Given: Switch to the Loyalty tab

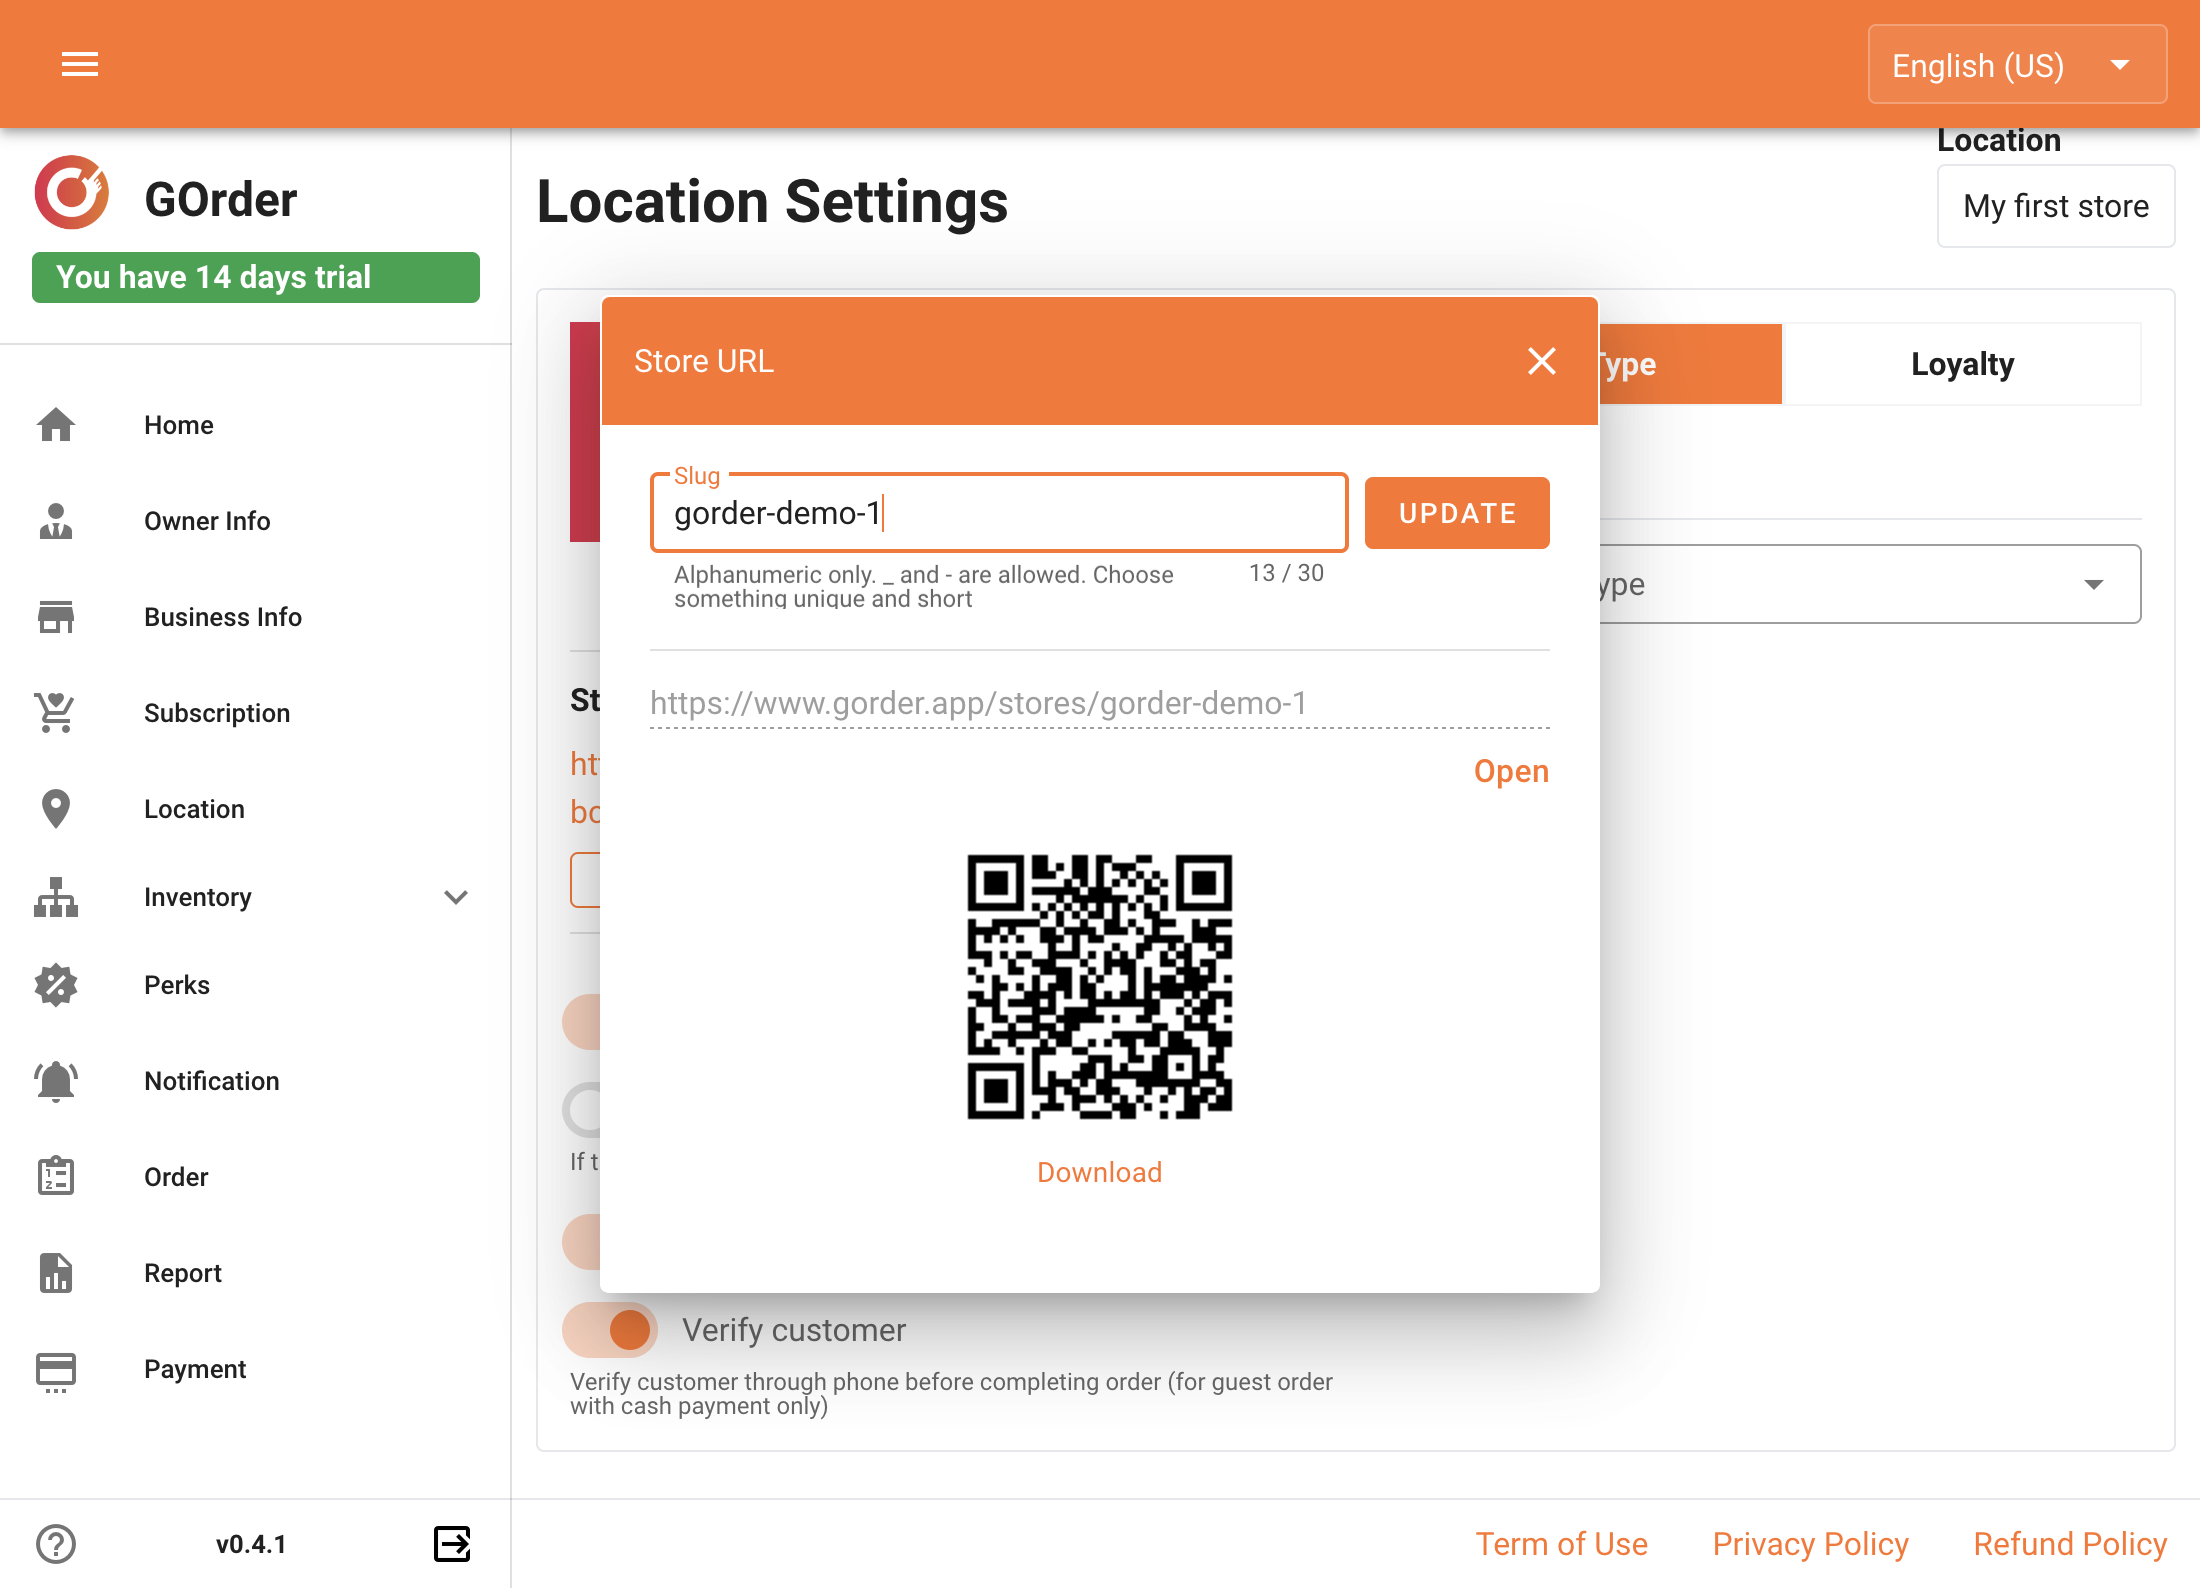Looking at the screenshot, I should coord(1962,364).
